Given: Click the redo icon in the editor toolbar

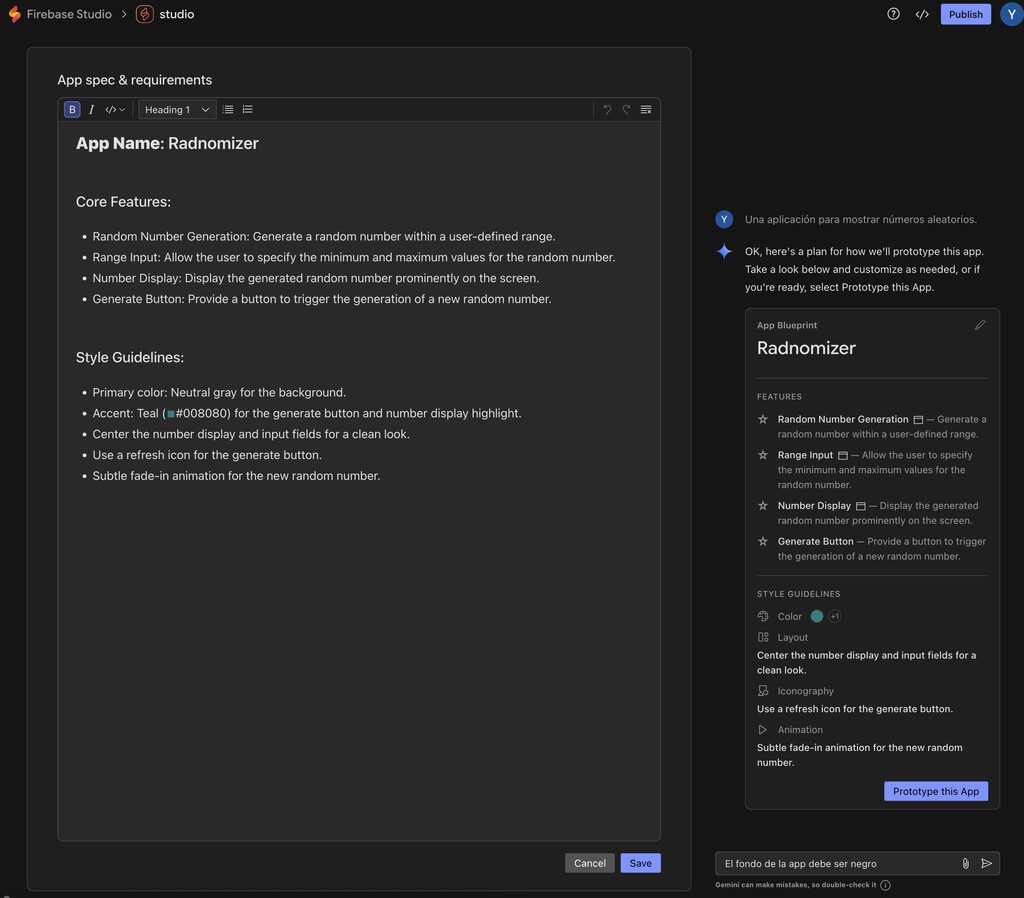Looking at the screenshot, I should point(626,109).
